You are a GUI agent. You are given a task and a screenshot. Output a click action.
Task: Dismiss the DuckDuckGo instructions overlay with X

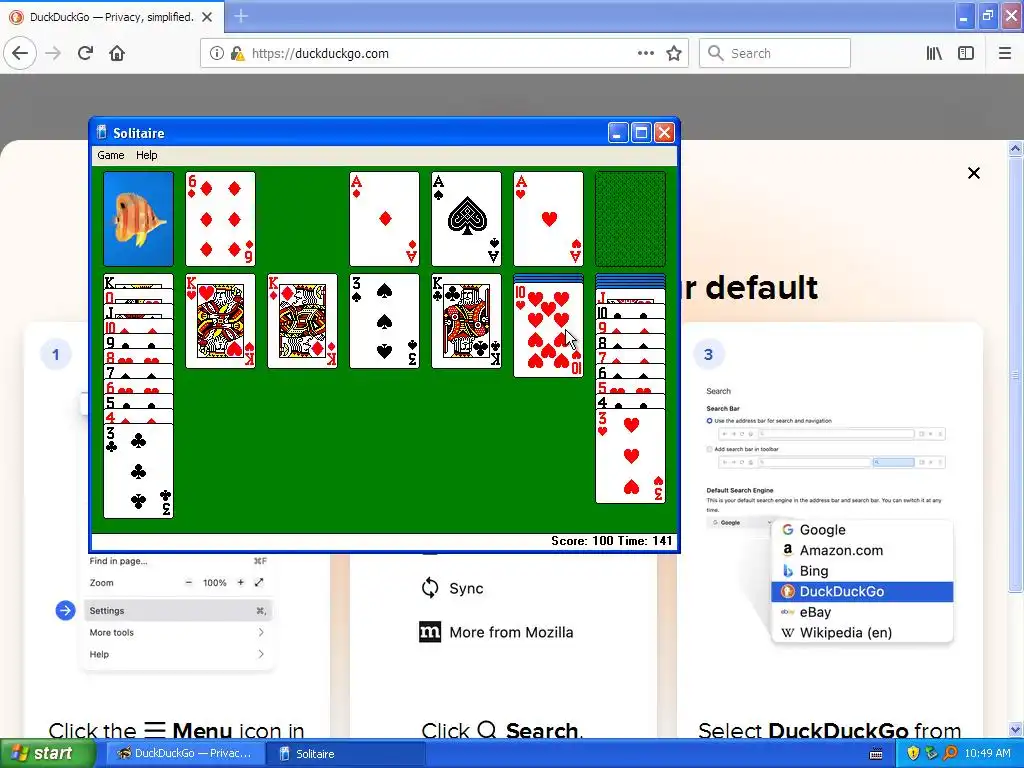(974, 173)
